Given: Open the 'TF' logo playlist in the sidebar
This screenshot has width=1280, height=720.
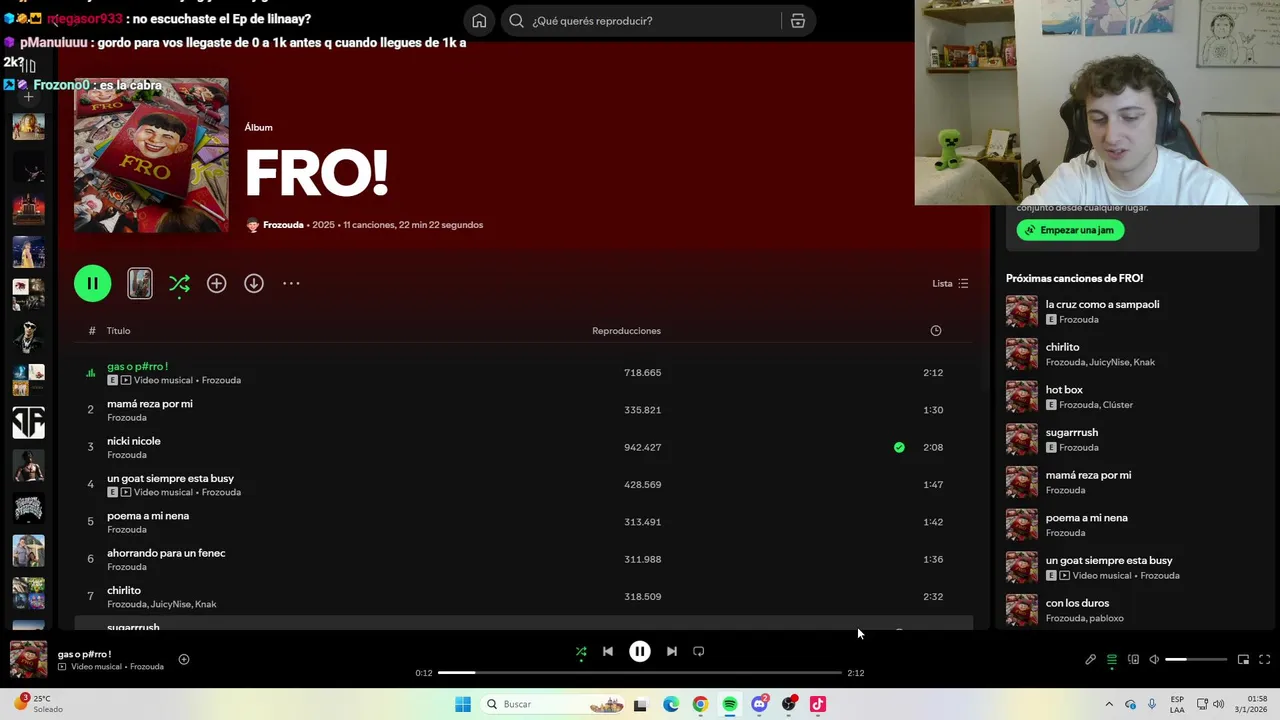Looking at the screenshot, I should point(28,423).
